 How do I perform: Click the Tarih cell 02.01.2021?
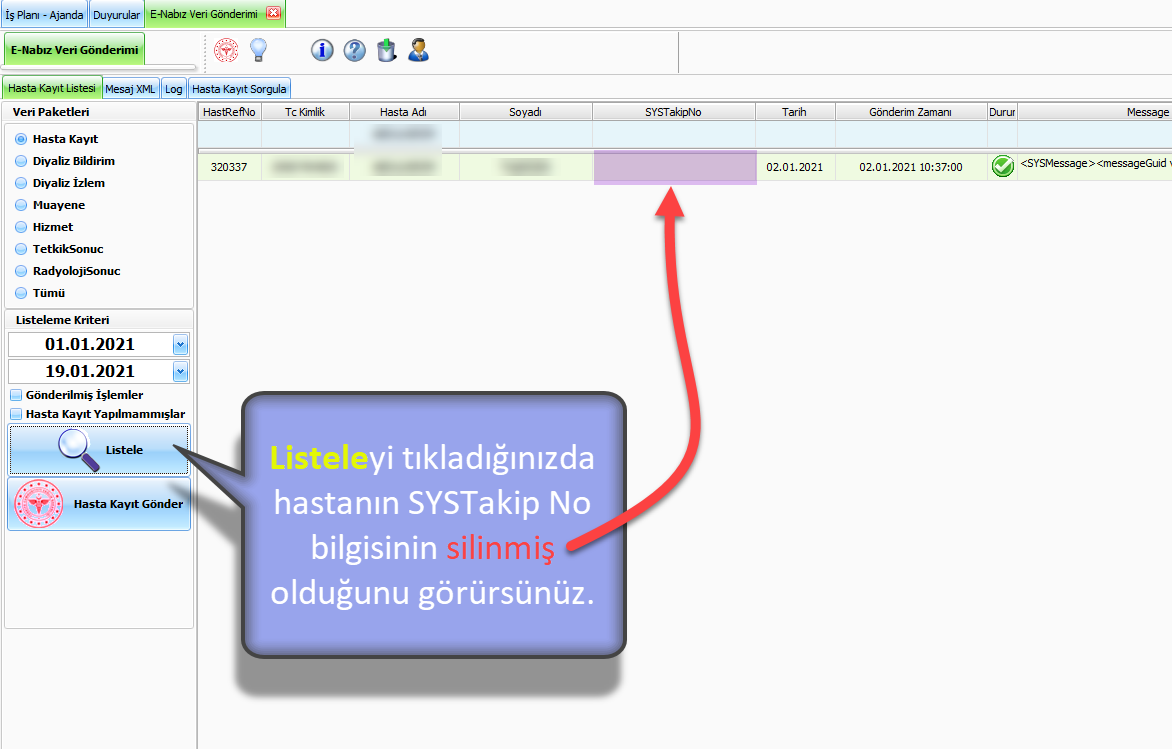795,167
